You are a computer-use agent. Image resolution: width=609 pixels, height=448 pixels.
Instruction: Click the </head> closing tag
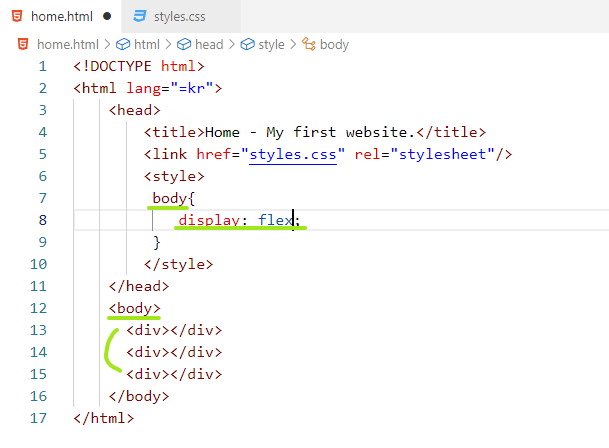click(139, 286)
